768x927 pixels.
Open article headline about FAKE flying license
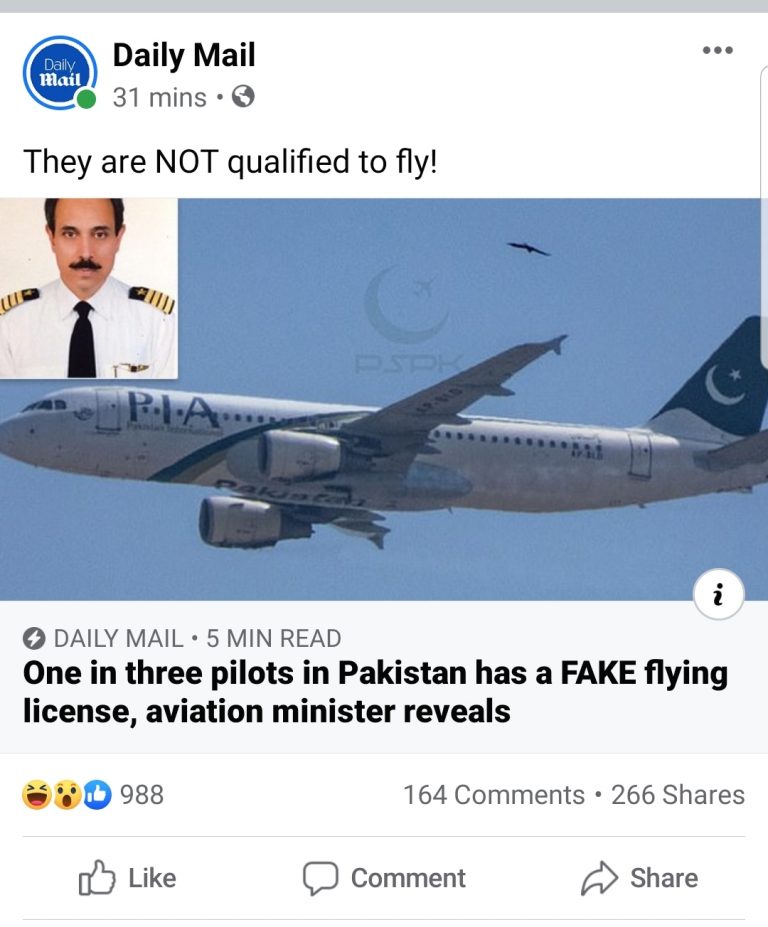375,692
